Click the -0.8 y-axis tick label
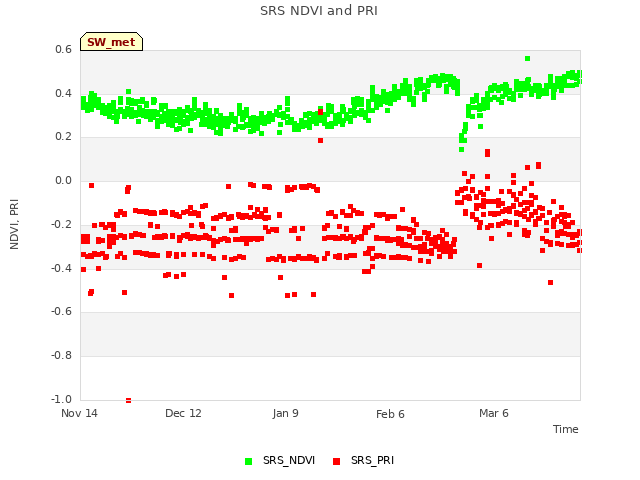This screenshot has height=480, width=640. coord(62,356)
